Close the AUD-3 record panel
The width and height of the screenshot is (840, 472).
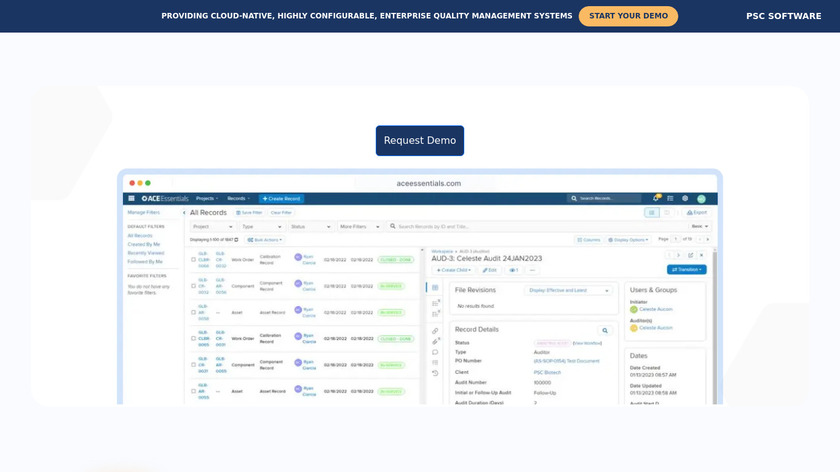coord(702,255)
